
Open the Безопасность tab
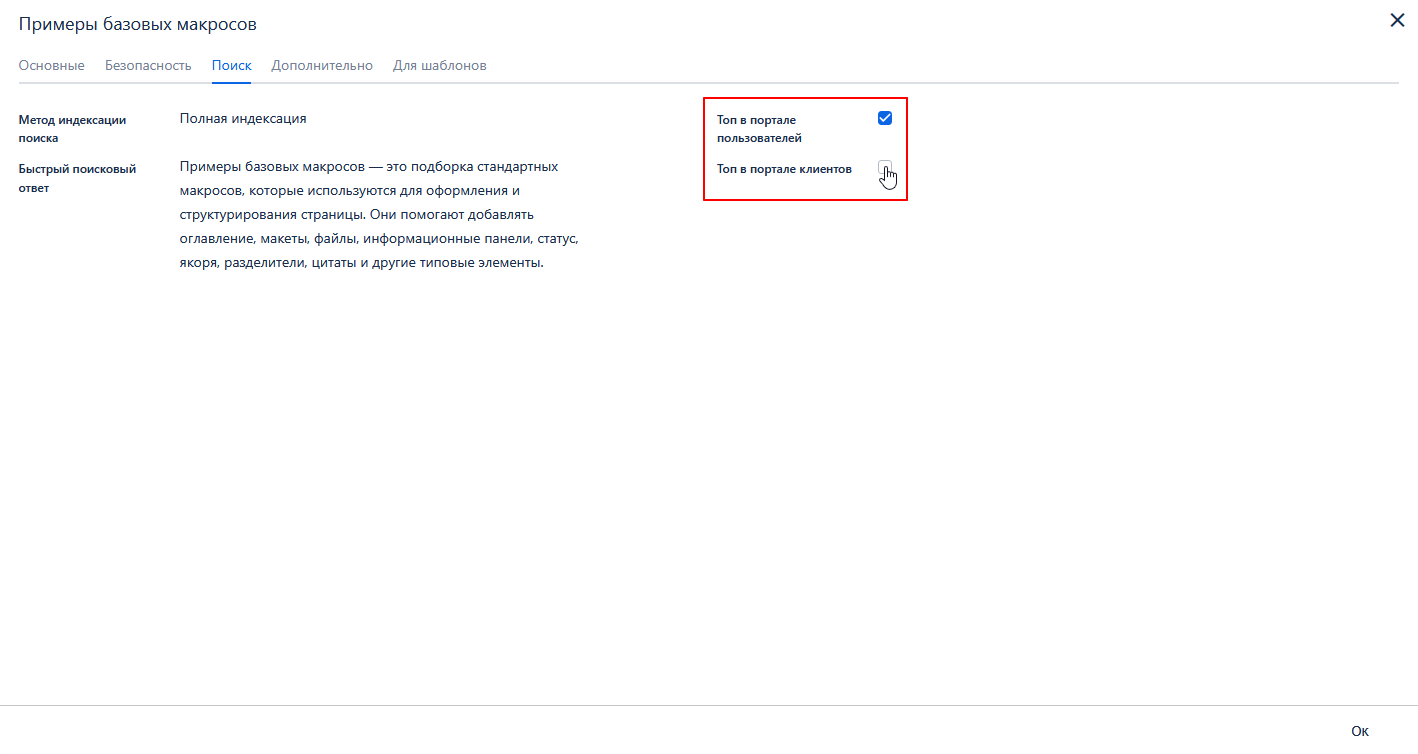click(148, 66)
